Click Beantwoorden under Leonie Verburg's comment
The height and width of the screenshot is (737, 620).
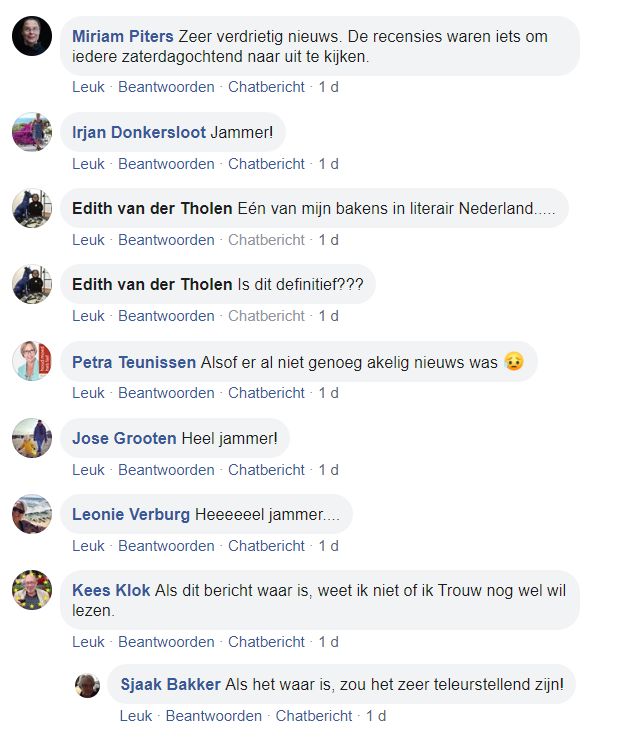[x=166, y=546]
